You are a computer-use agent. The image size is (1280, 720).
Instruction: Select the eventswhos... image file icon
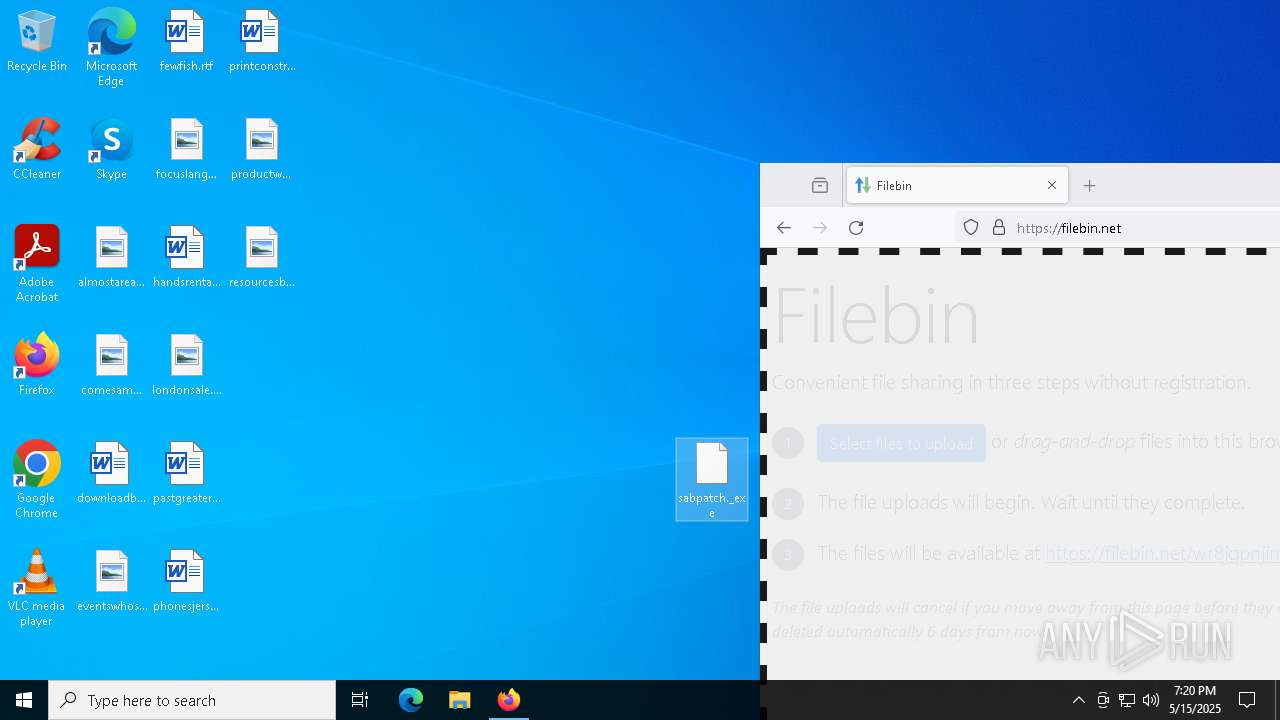click(111, 582)
